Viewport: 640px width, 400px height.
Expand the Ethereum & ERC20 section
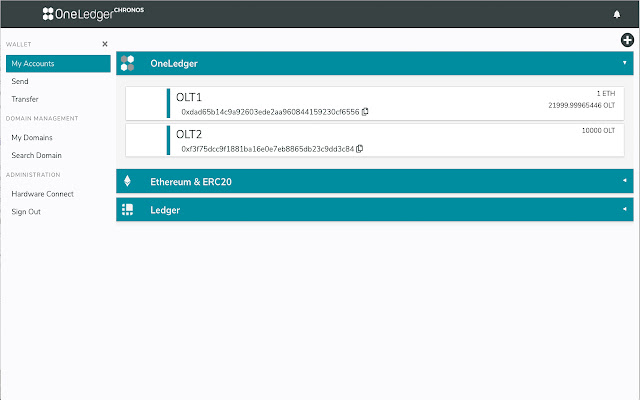(x=624, y=180)
